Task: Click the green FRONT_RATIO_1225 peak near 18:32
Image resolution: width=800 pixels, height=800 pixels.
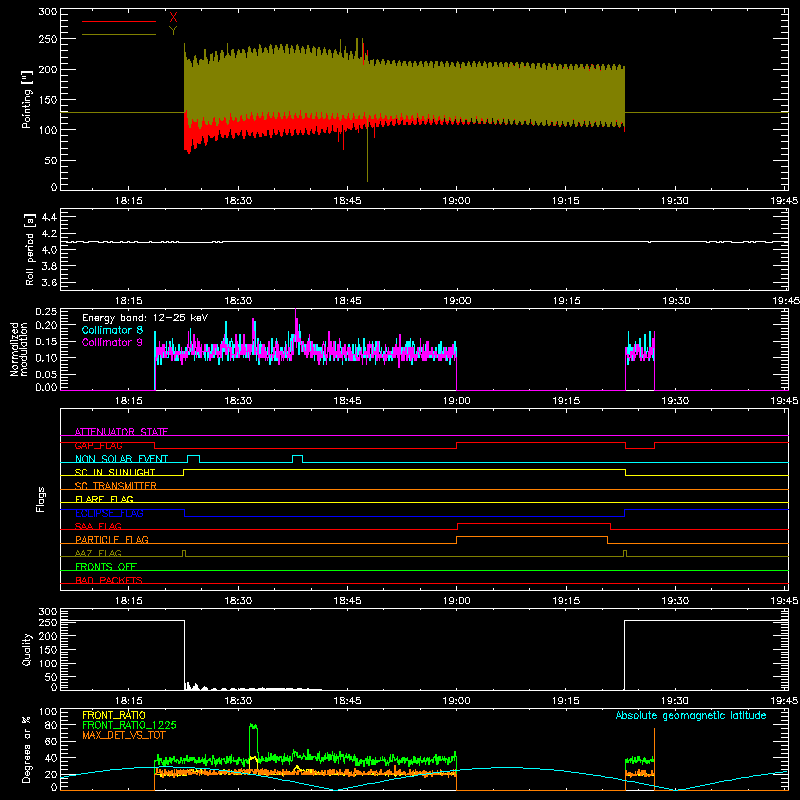Action: [254, 726]
